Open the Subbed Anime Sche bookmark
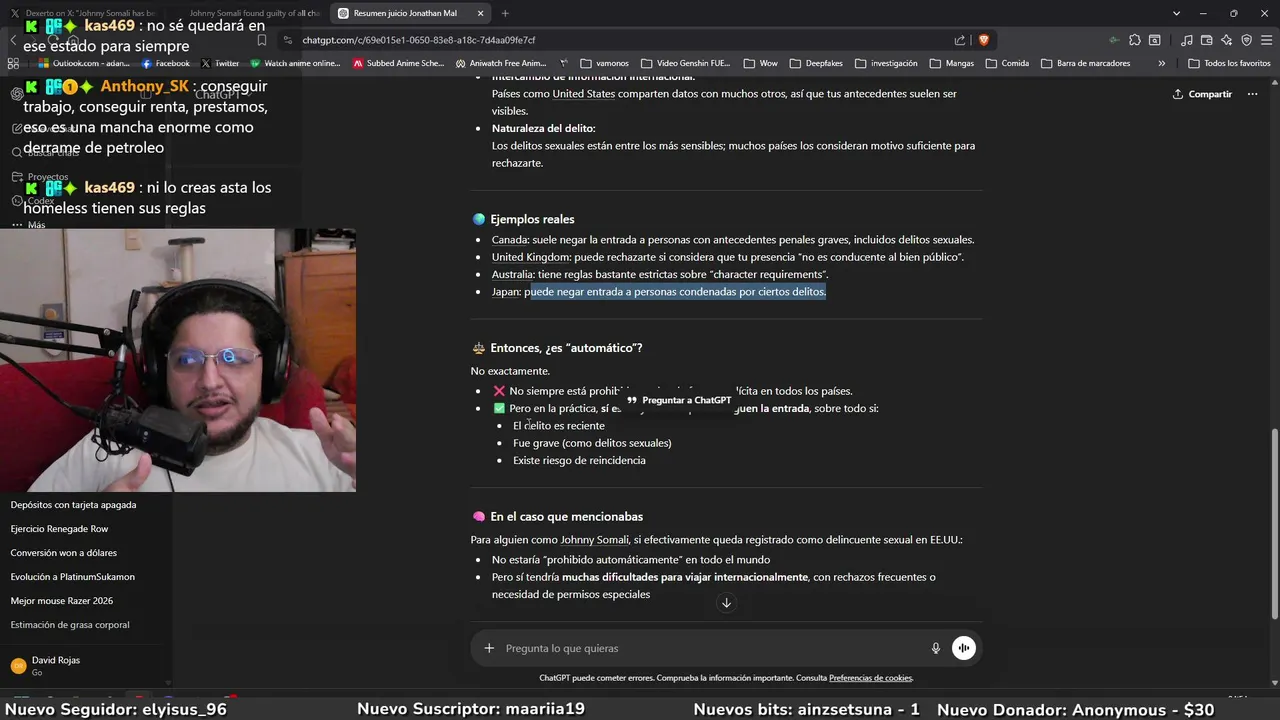This screenshot has height=720, width=1280. point(398,63)
